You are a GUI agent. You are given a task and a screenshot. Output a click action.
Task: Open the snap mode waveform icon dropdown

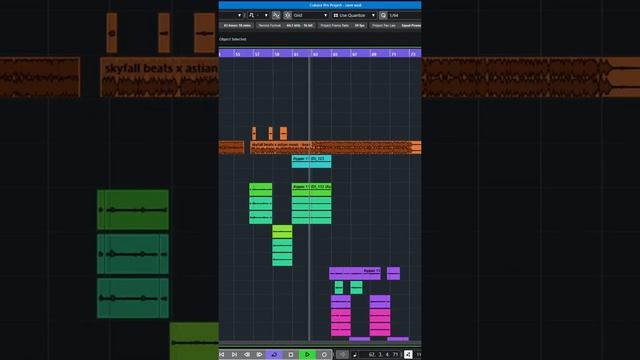(258, 16)
